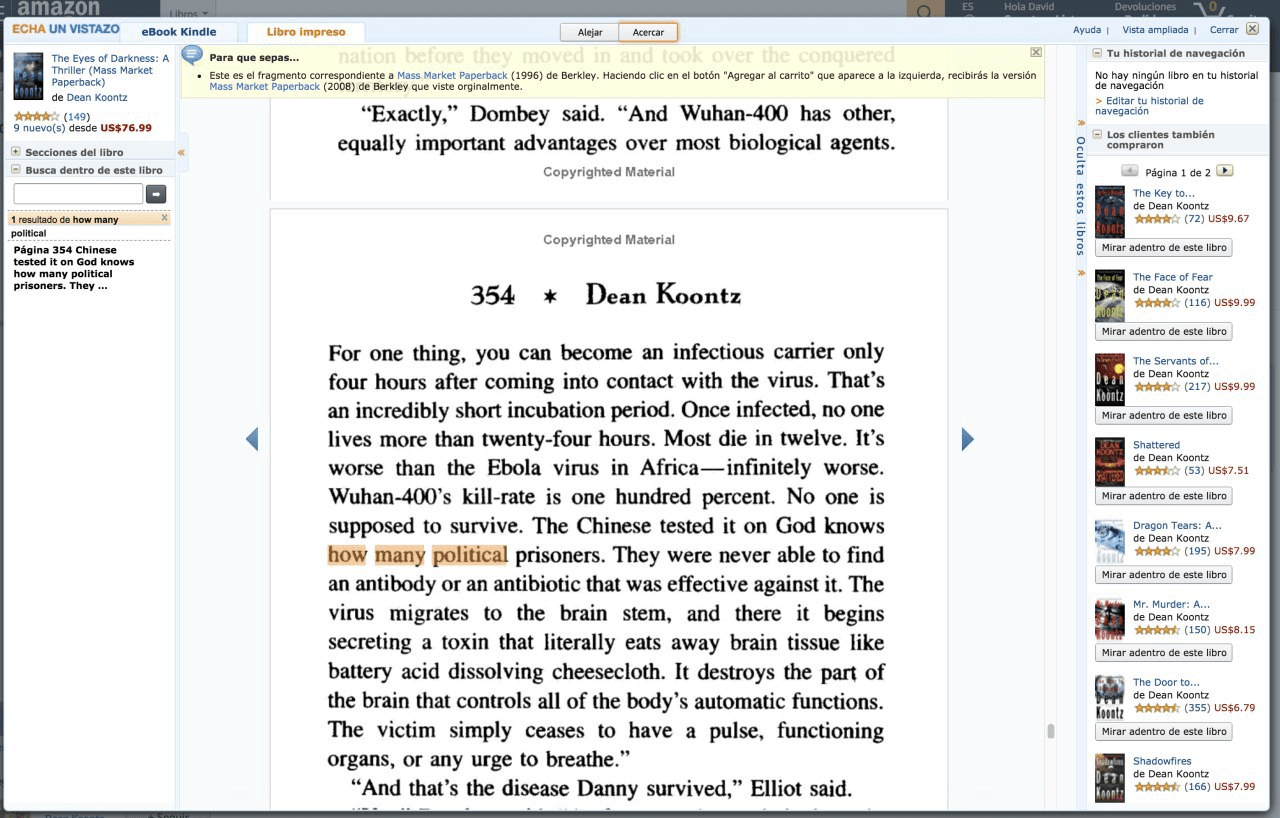Go to the previous book page with the left arrow
Viewport: 1280px width, 818px height.
point(252,438)
